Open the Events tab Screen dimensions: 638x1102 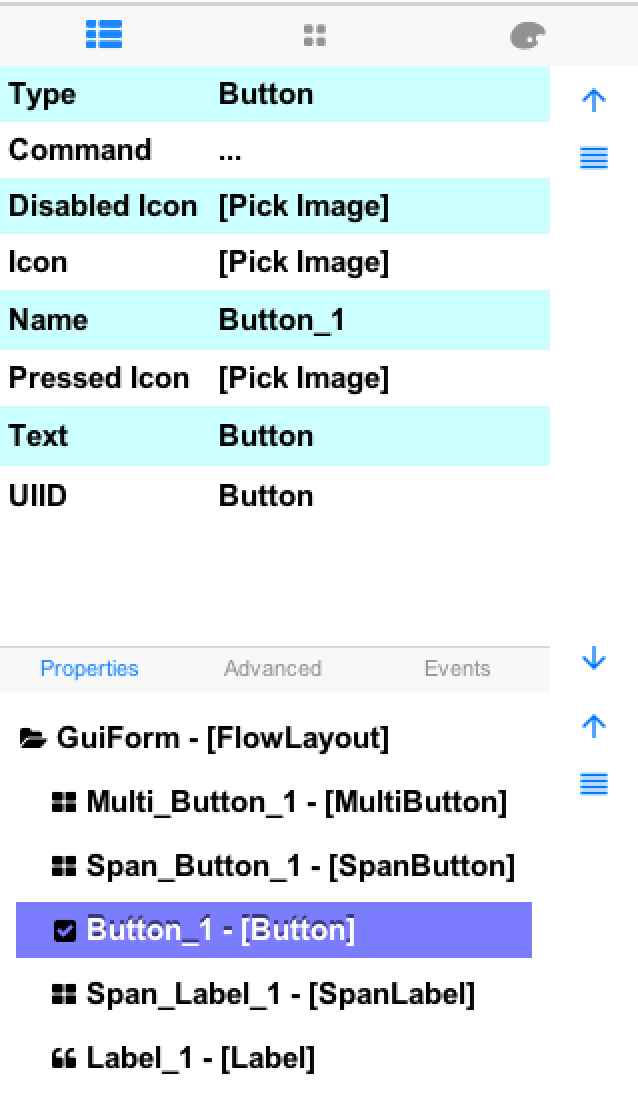pos(457,669)
